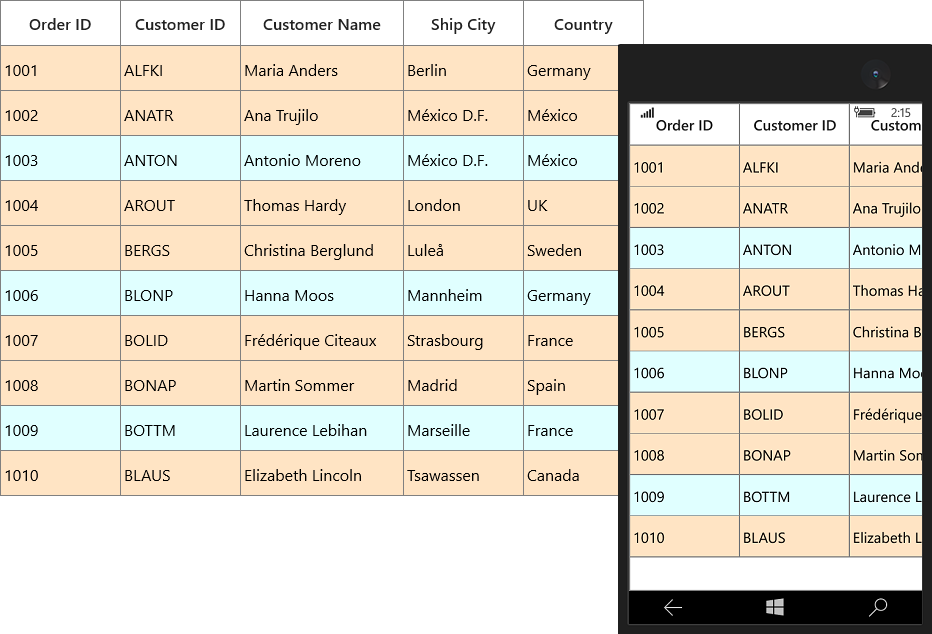
Task: Tap the phone's back arrow button
Action: 673,607
